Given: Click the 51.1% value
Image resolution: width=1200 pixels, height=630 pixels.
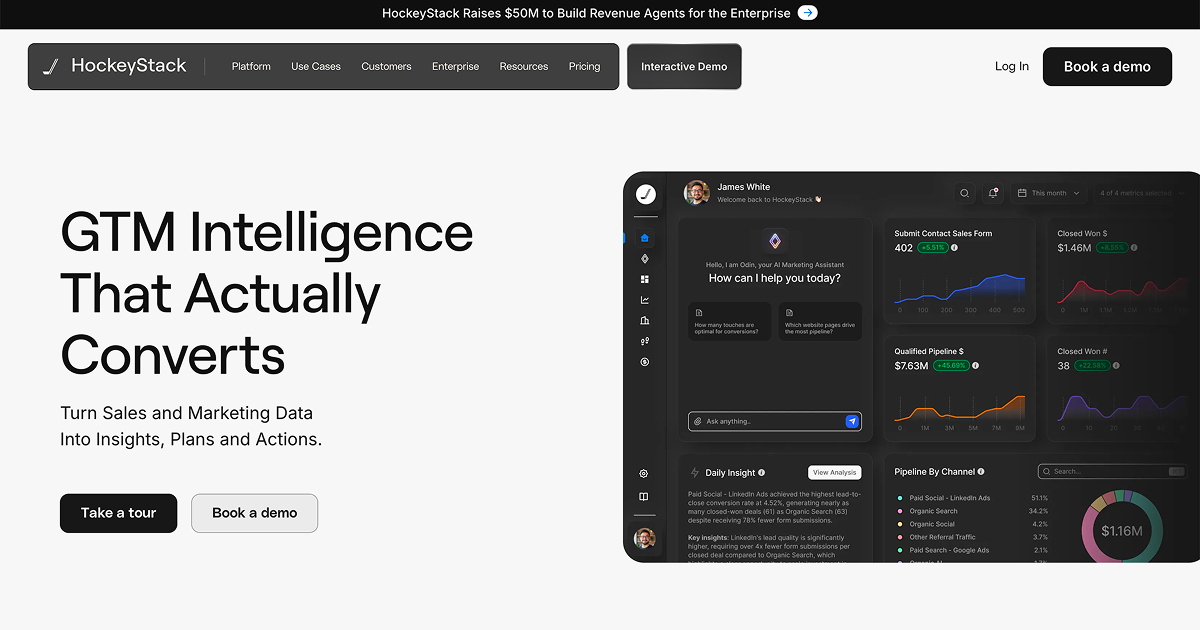Looking at the screenshot, I should coord(1039,498).
